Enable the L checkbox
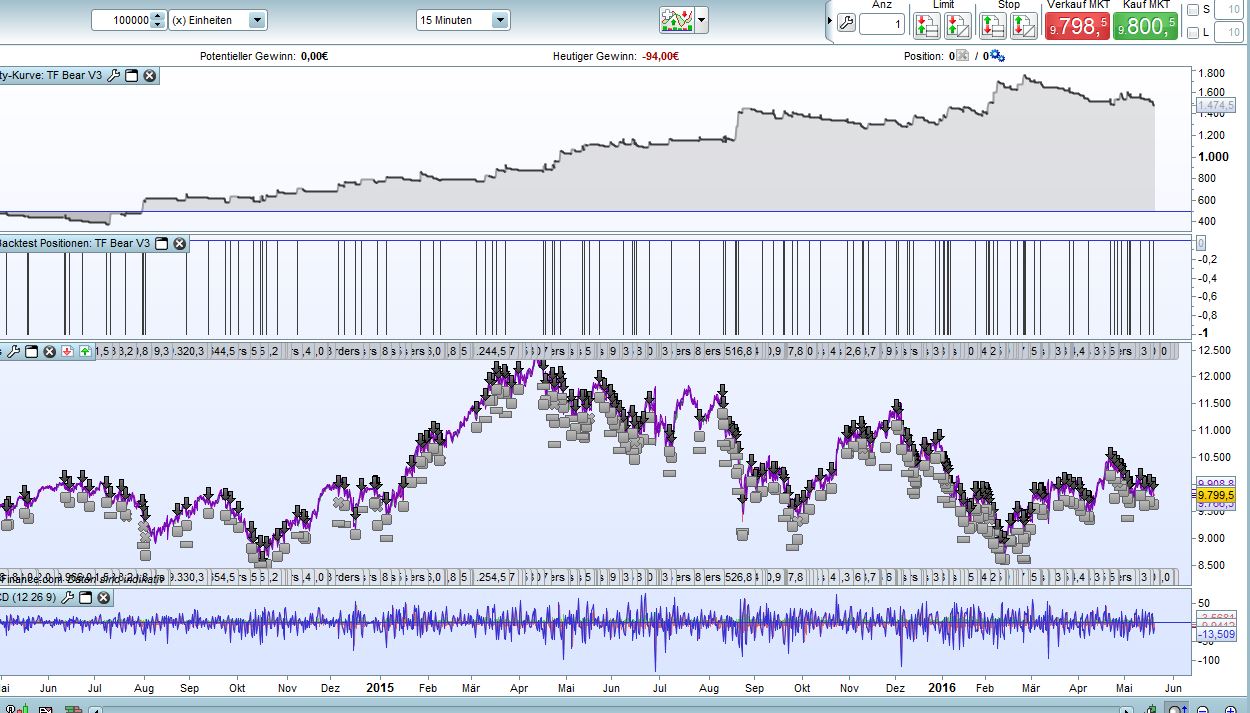This screenshot has height=713, width=1250. [1193, 33]
